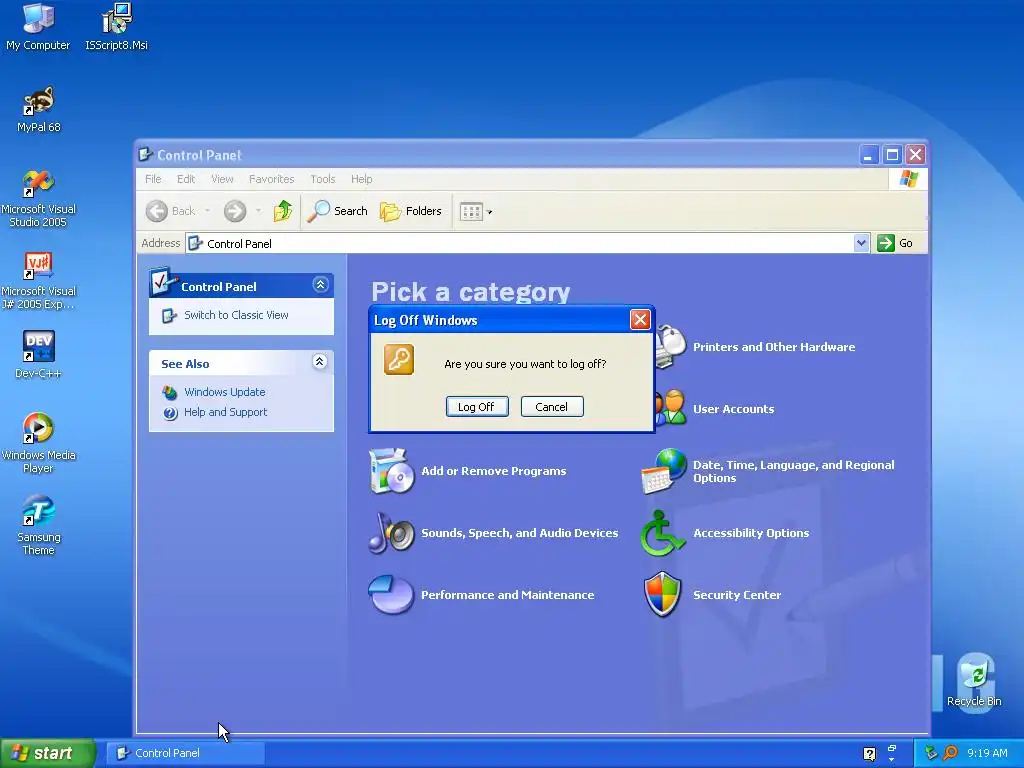Click the key icon in Log Off dialog
The height and width of the screenshot is (768, 1024).
[x=399, y=360]
